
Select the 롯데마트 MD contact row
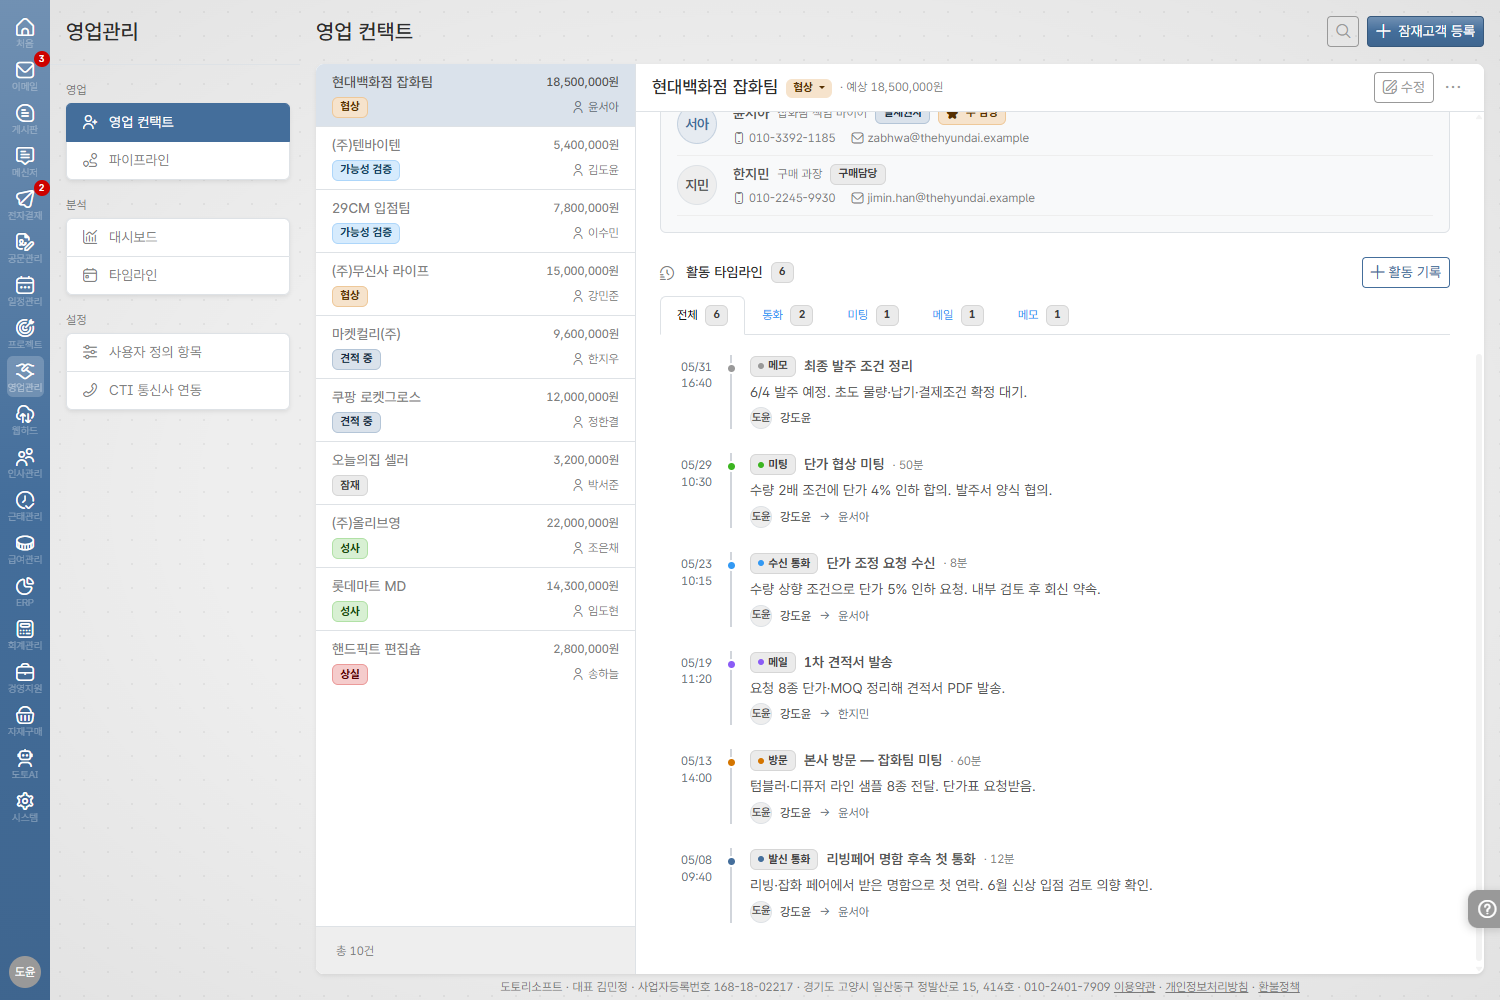coord(475,599)
